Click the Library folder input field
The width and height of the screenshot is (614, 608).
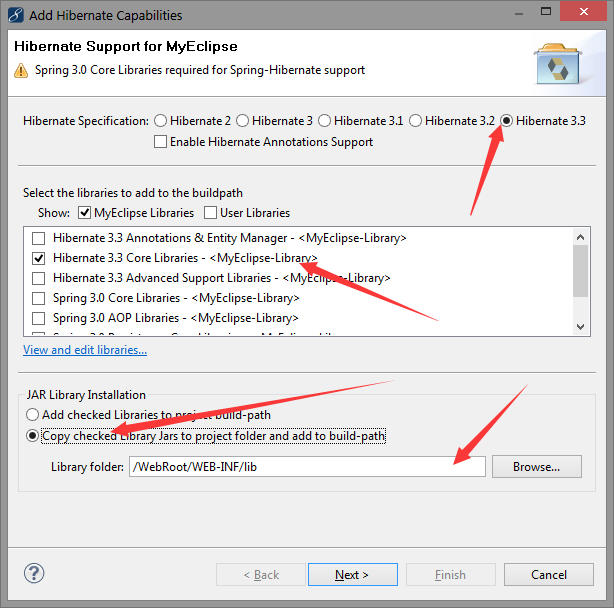[x=307, y=466]
